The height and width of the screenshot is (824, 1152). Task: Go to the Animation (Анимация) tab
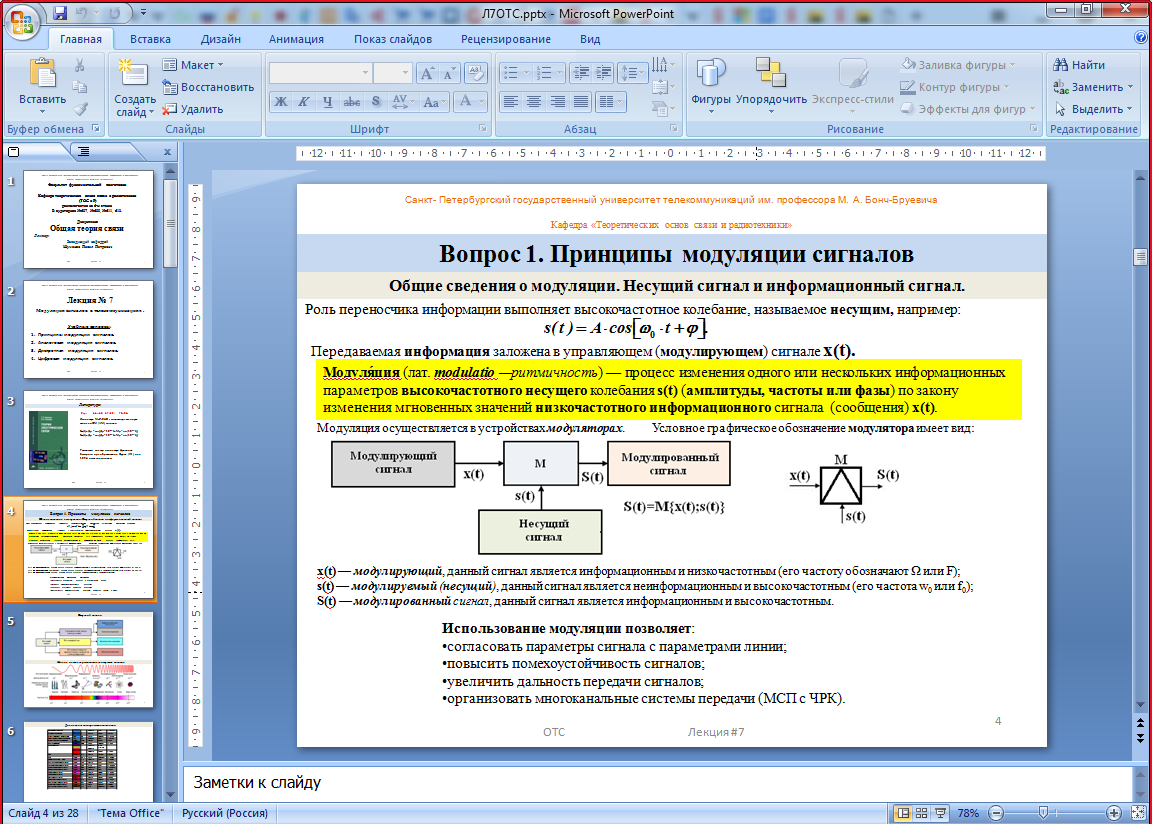coord(296,39)
